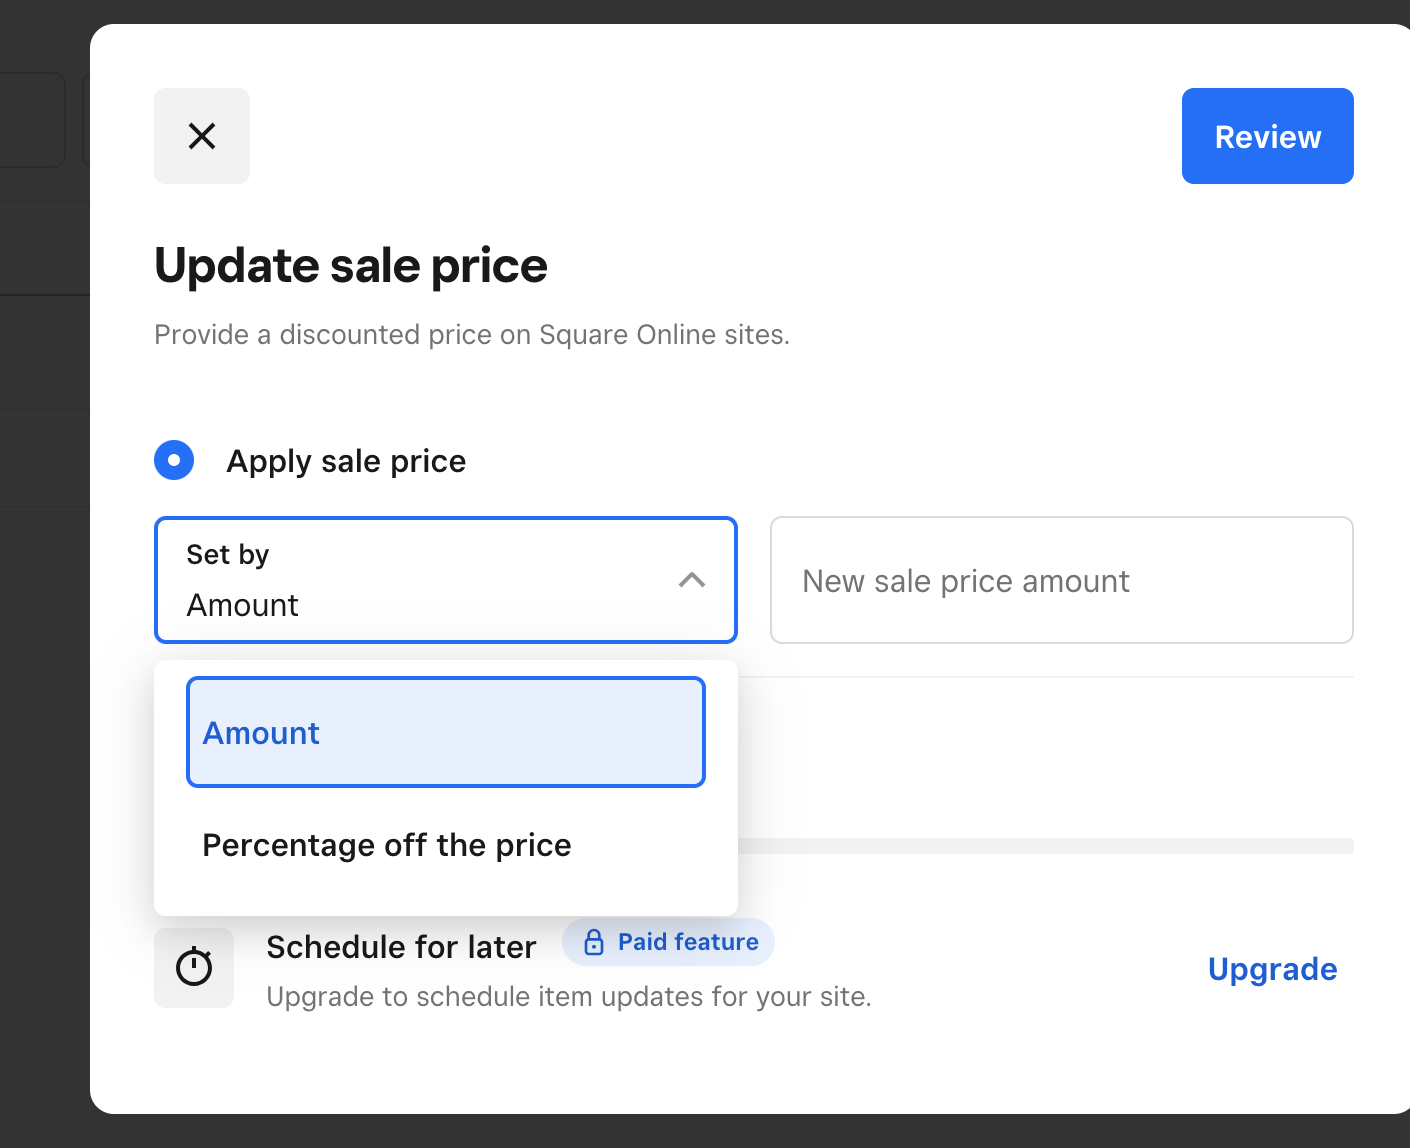Viewport: 1410px width, 1148px height.
Task: Click the Square Online sites description text
Action: 472,334
